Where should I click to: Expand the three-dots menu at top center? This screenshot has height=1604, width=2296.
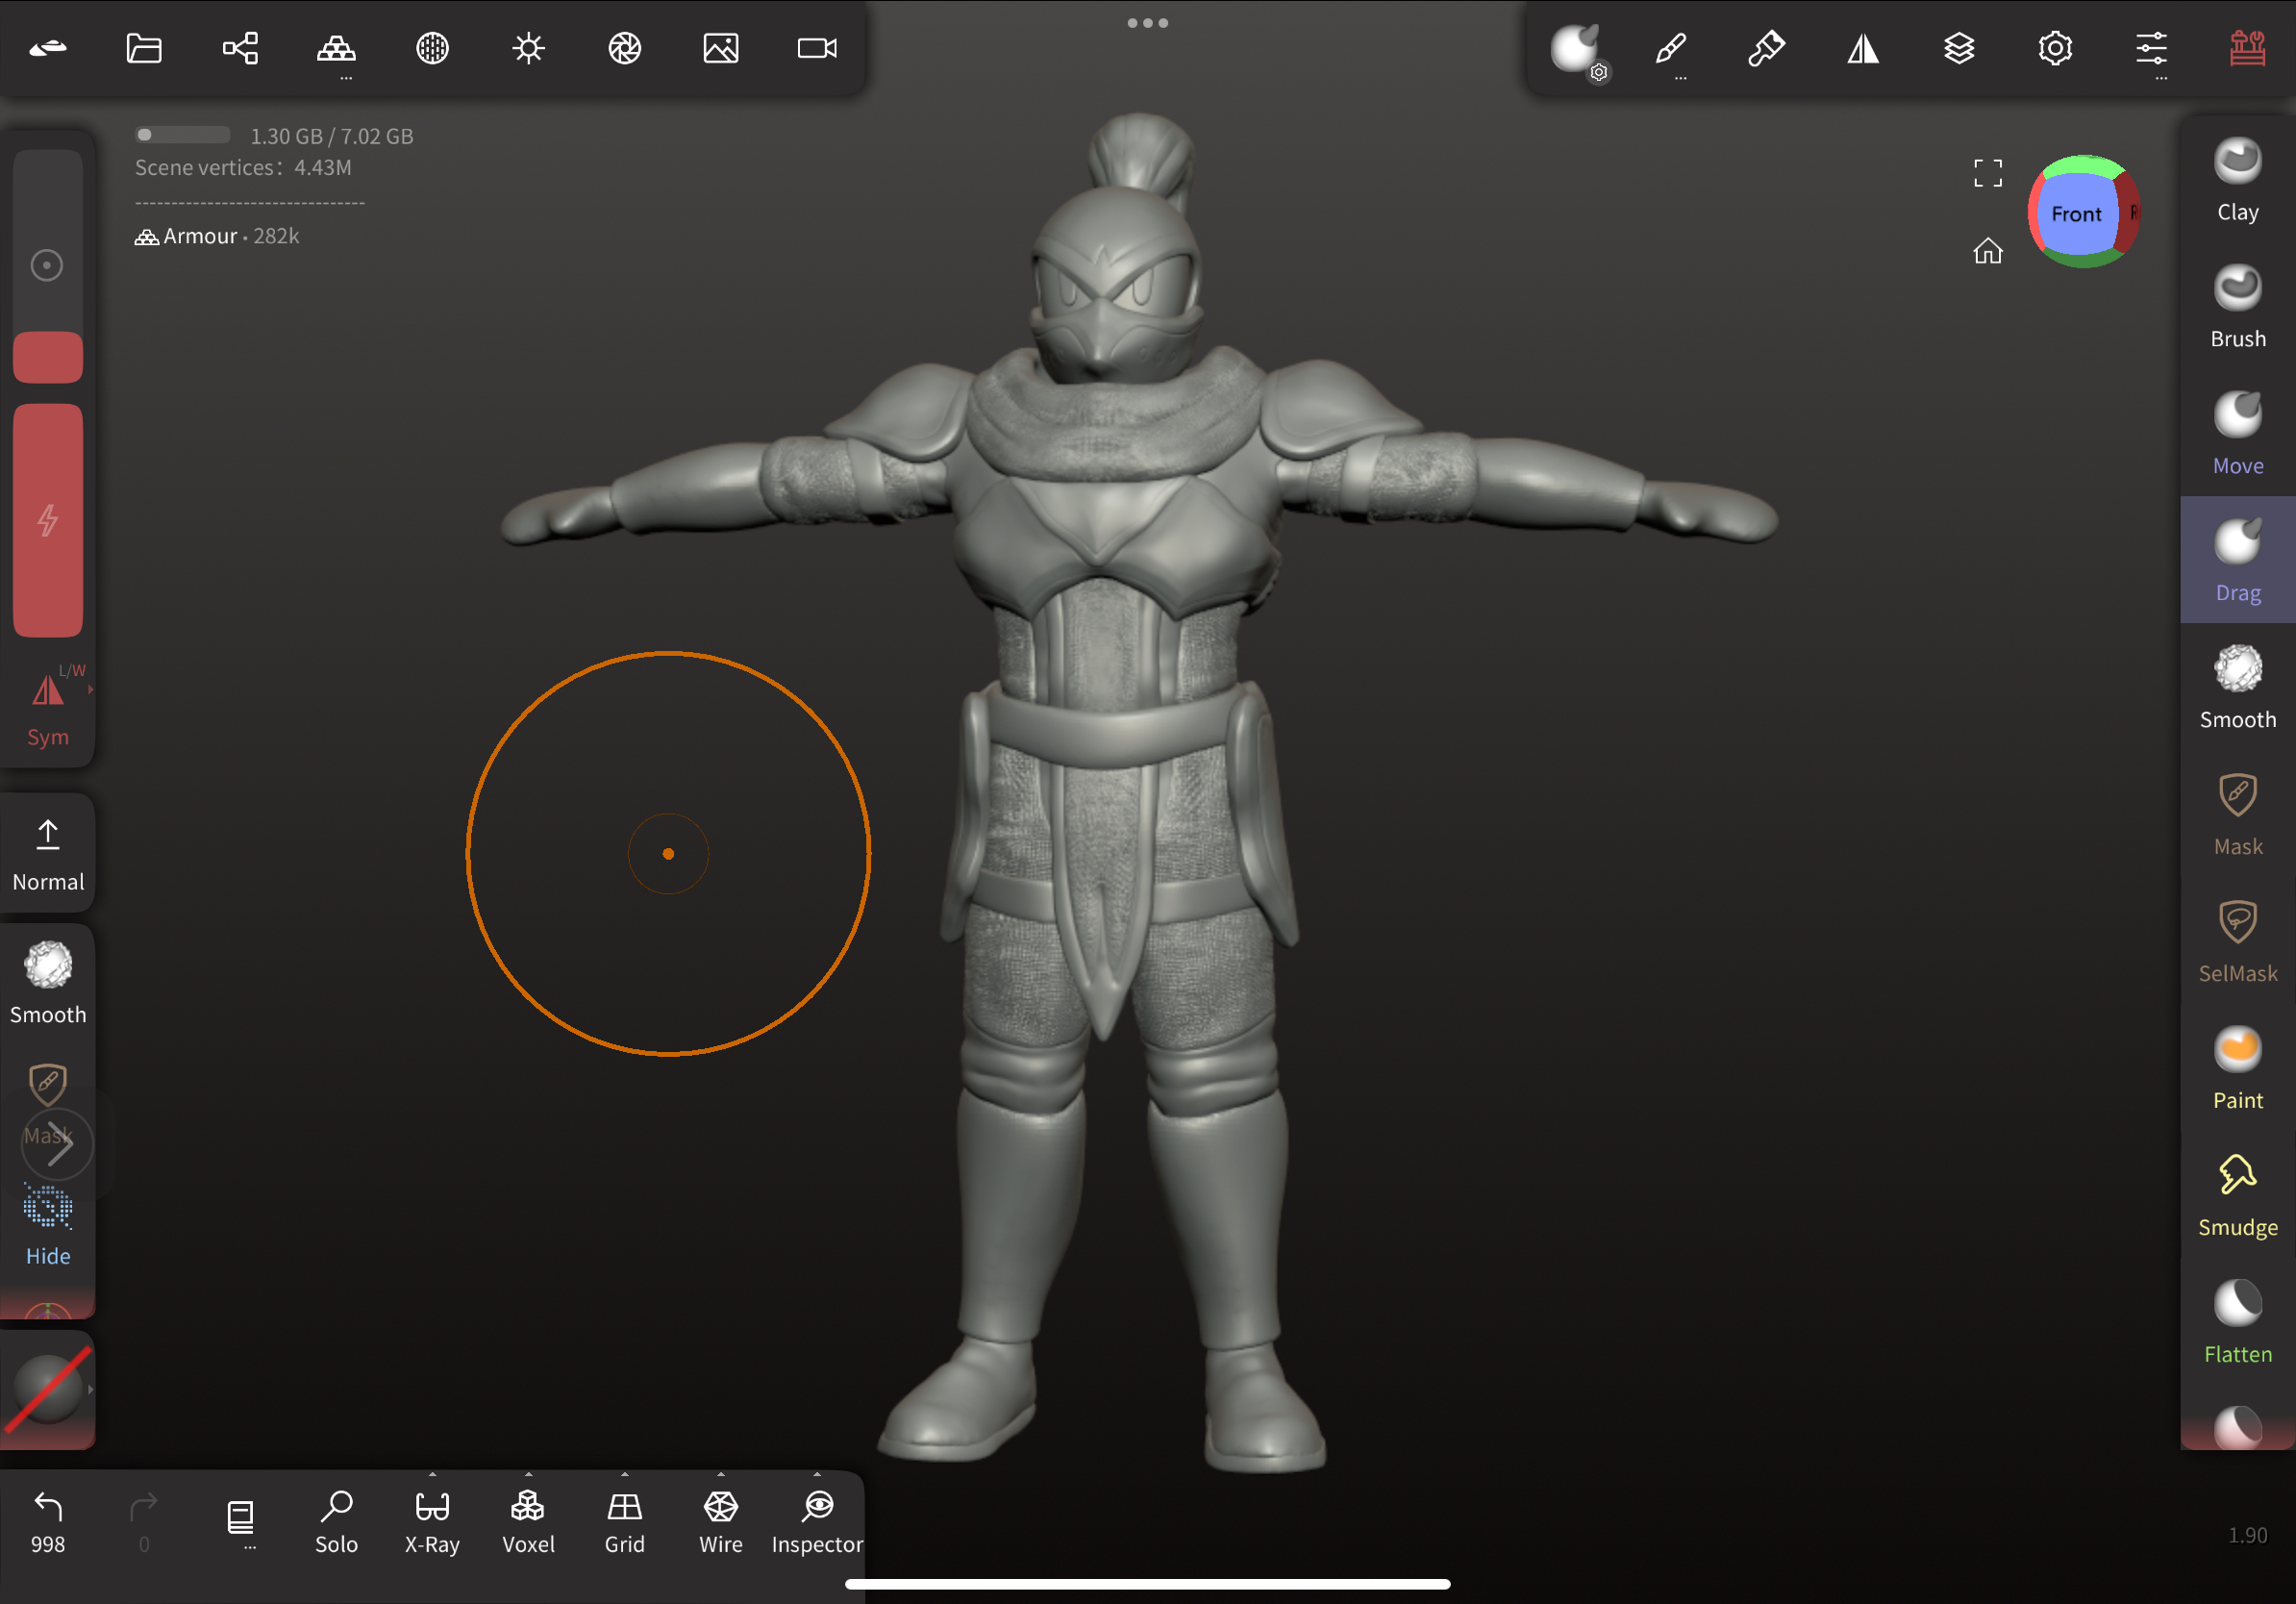coord(1147,22)
